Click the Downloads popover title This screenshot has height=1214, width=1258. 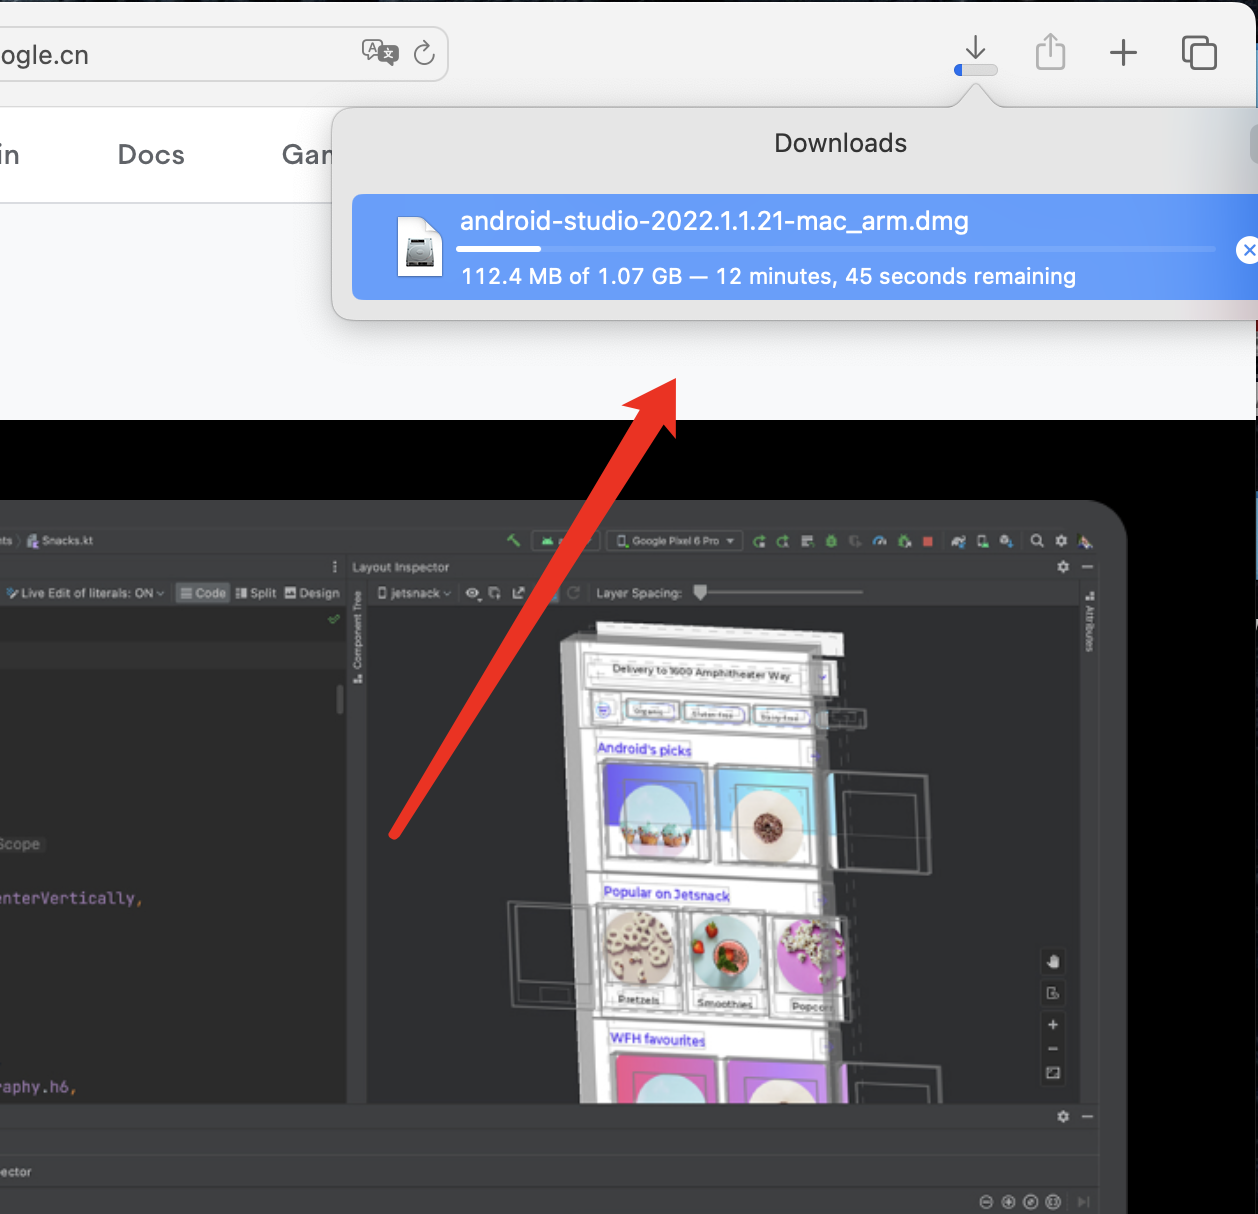coord(840,143)
